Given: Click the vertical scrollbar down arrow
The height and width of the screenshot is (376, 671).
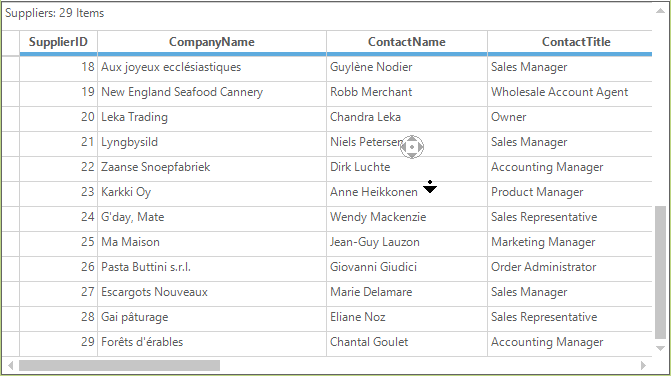Looking at the screenshot, I should [x=660, y=349].
